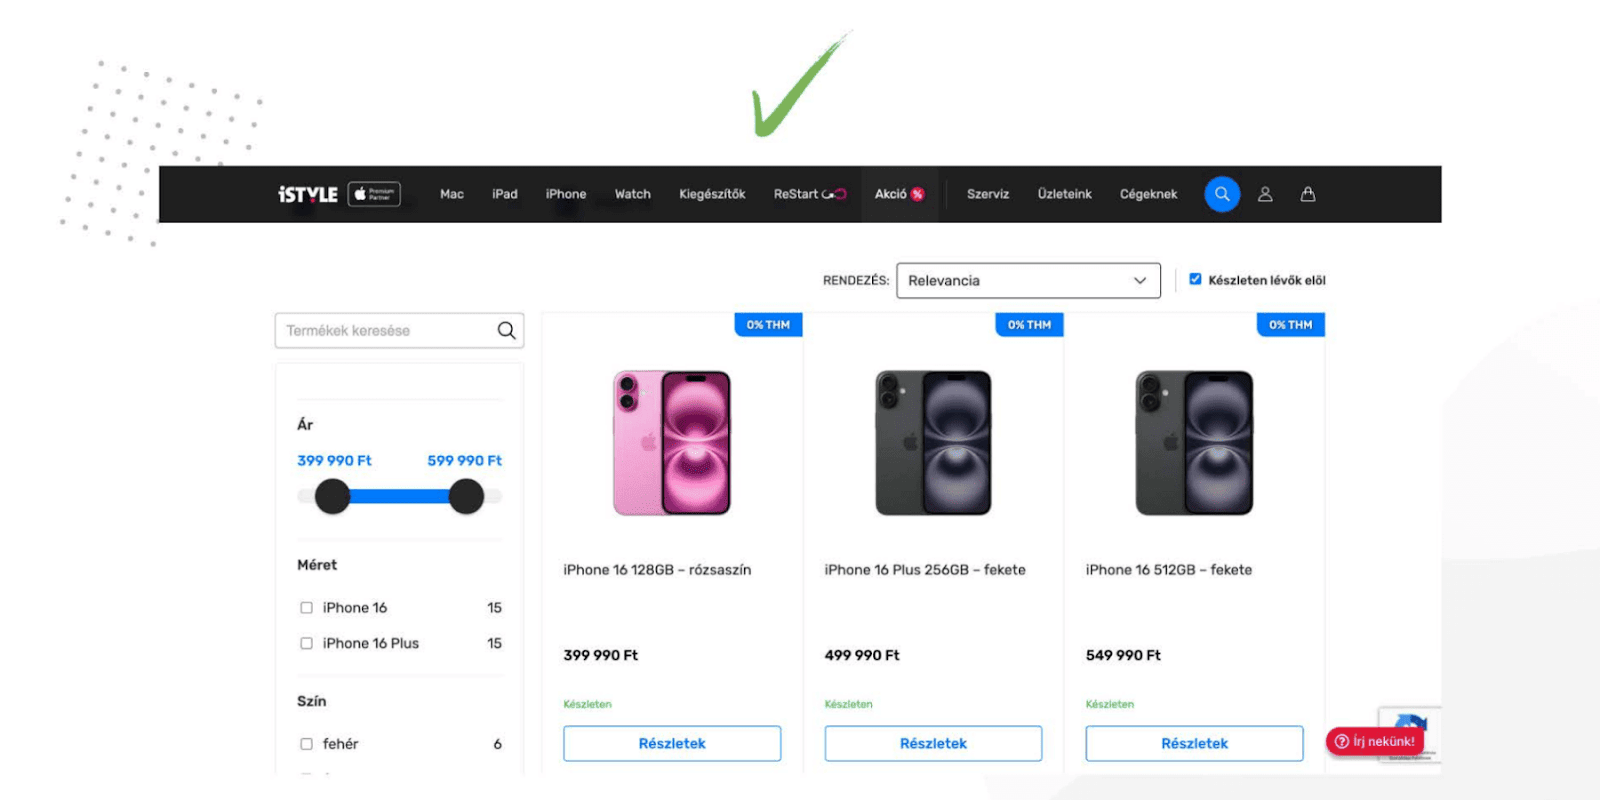Open the shopping bag icon
Viewport: 1600px width, 800px height.
click(x=1308, y=194)
